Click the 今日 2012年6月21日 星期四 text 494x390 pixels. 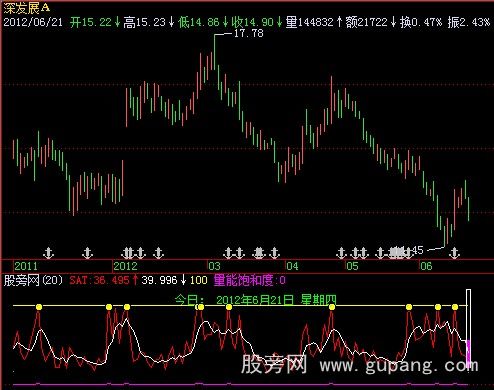[x=255, y=300]
